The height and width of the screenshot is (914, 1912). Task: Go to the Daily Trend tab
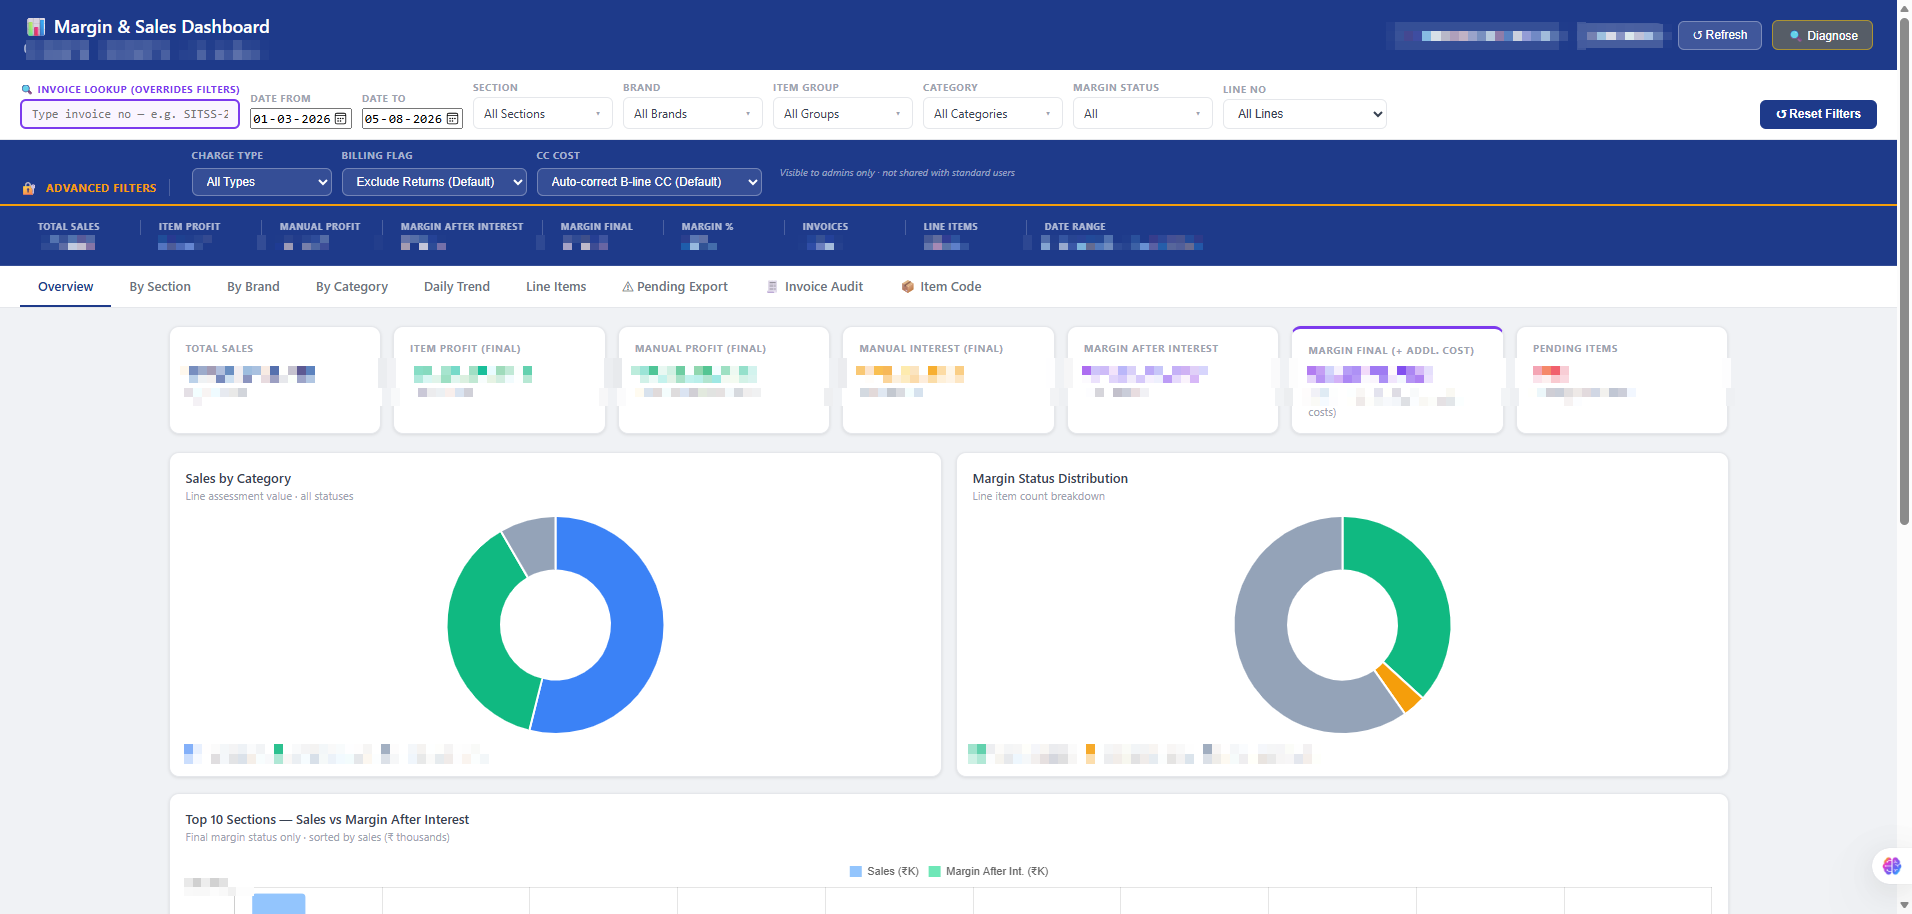point(457,287)
